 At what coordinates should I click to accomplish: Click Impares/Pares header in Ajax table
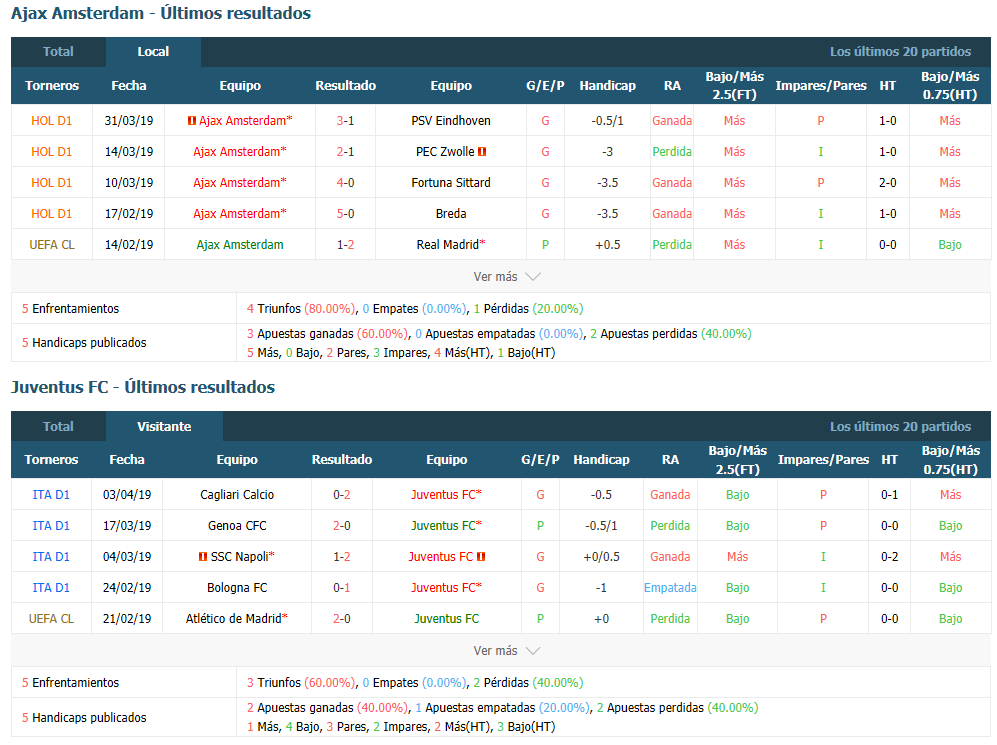tap(821, 86)
